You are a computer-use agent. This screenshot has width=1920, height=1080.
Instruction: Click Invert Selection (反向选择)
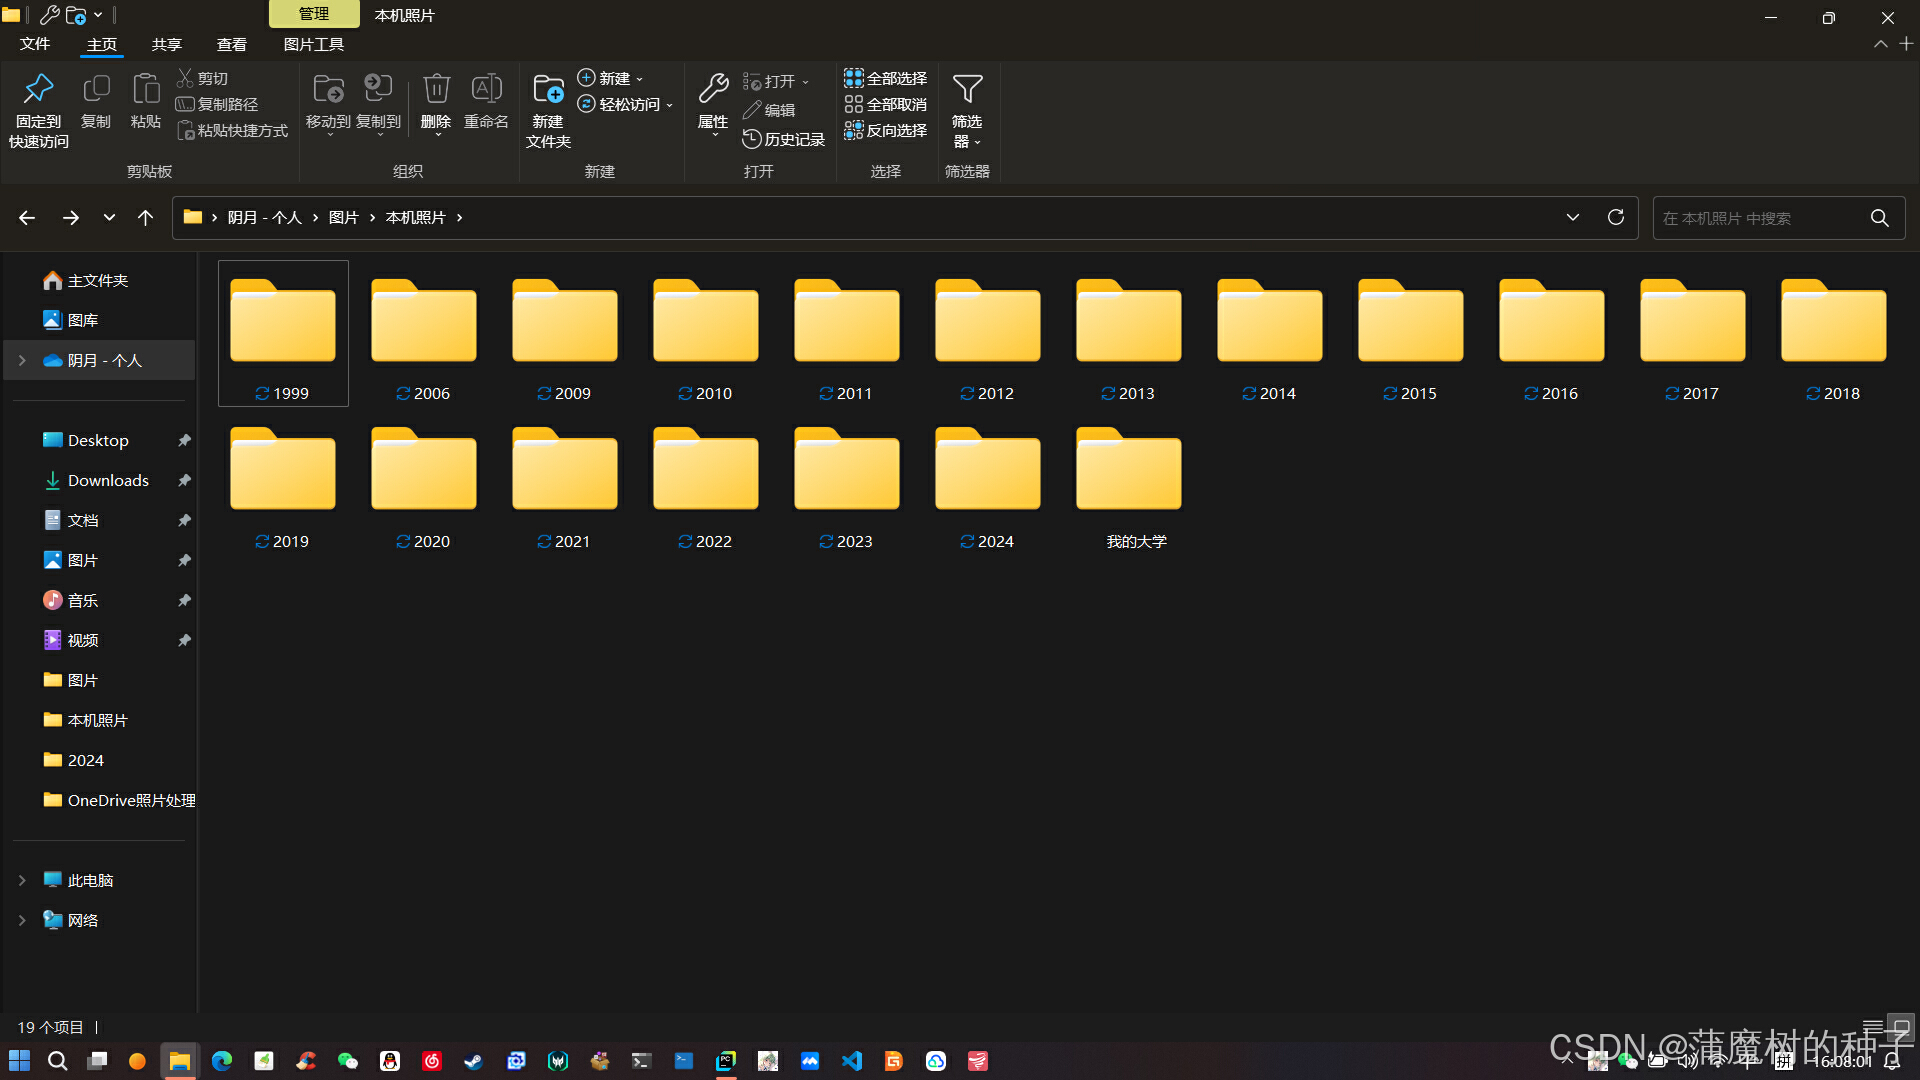[885, 130]
